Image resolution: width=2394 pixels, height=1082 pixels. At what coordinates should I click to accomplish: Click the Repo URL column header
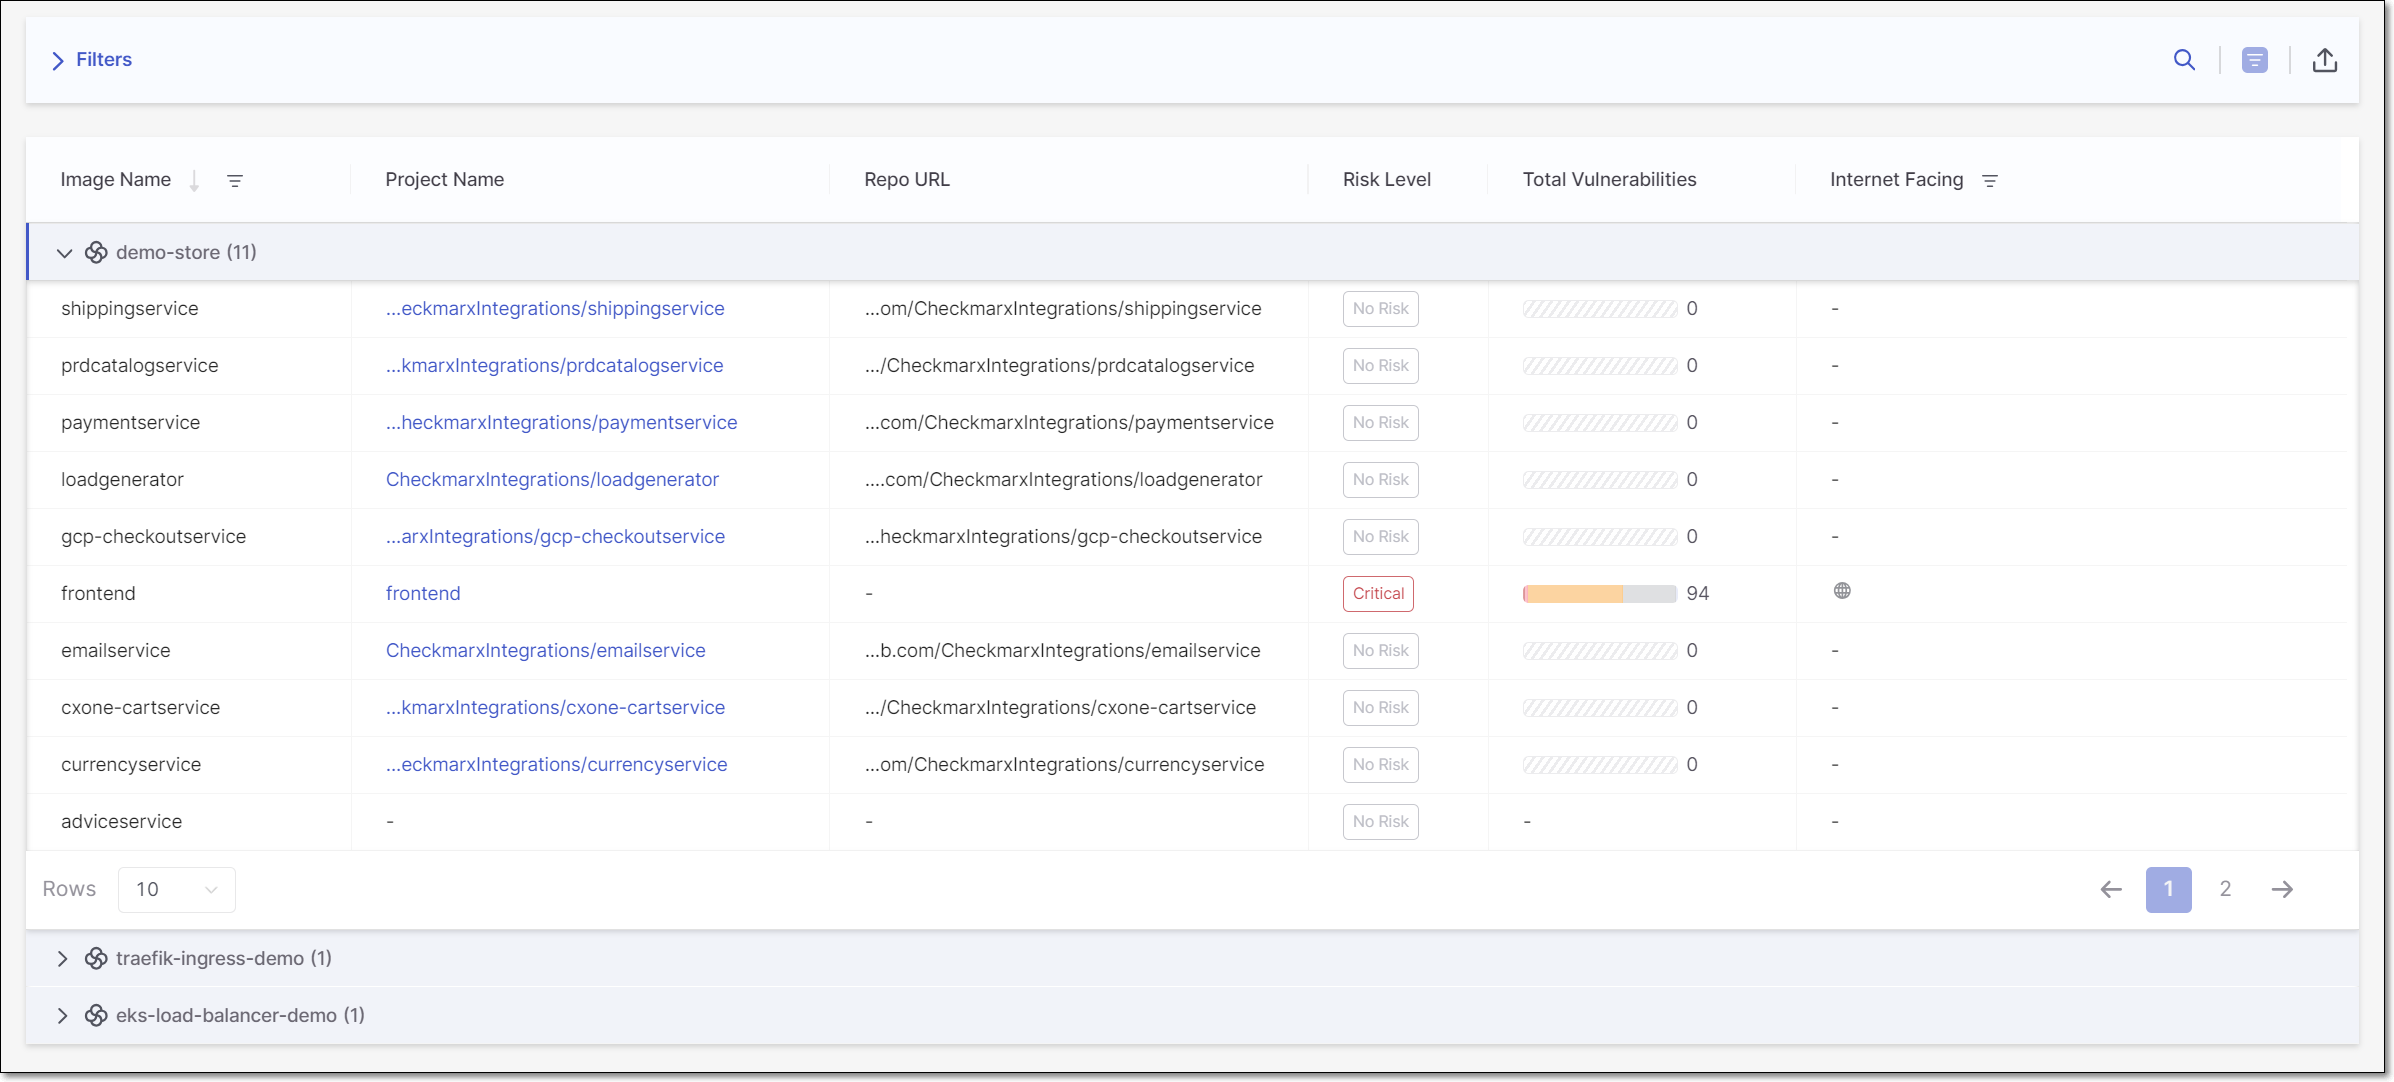[x=907, y=180]
